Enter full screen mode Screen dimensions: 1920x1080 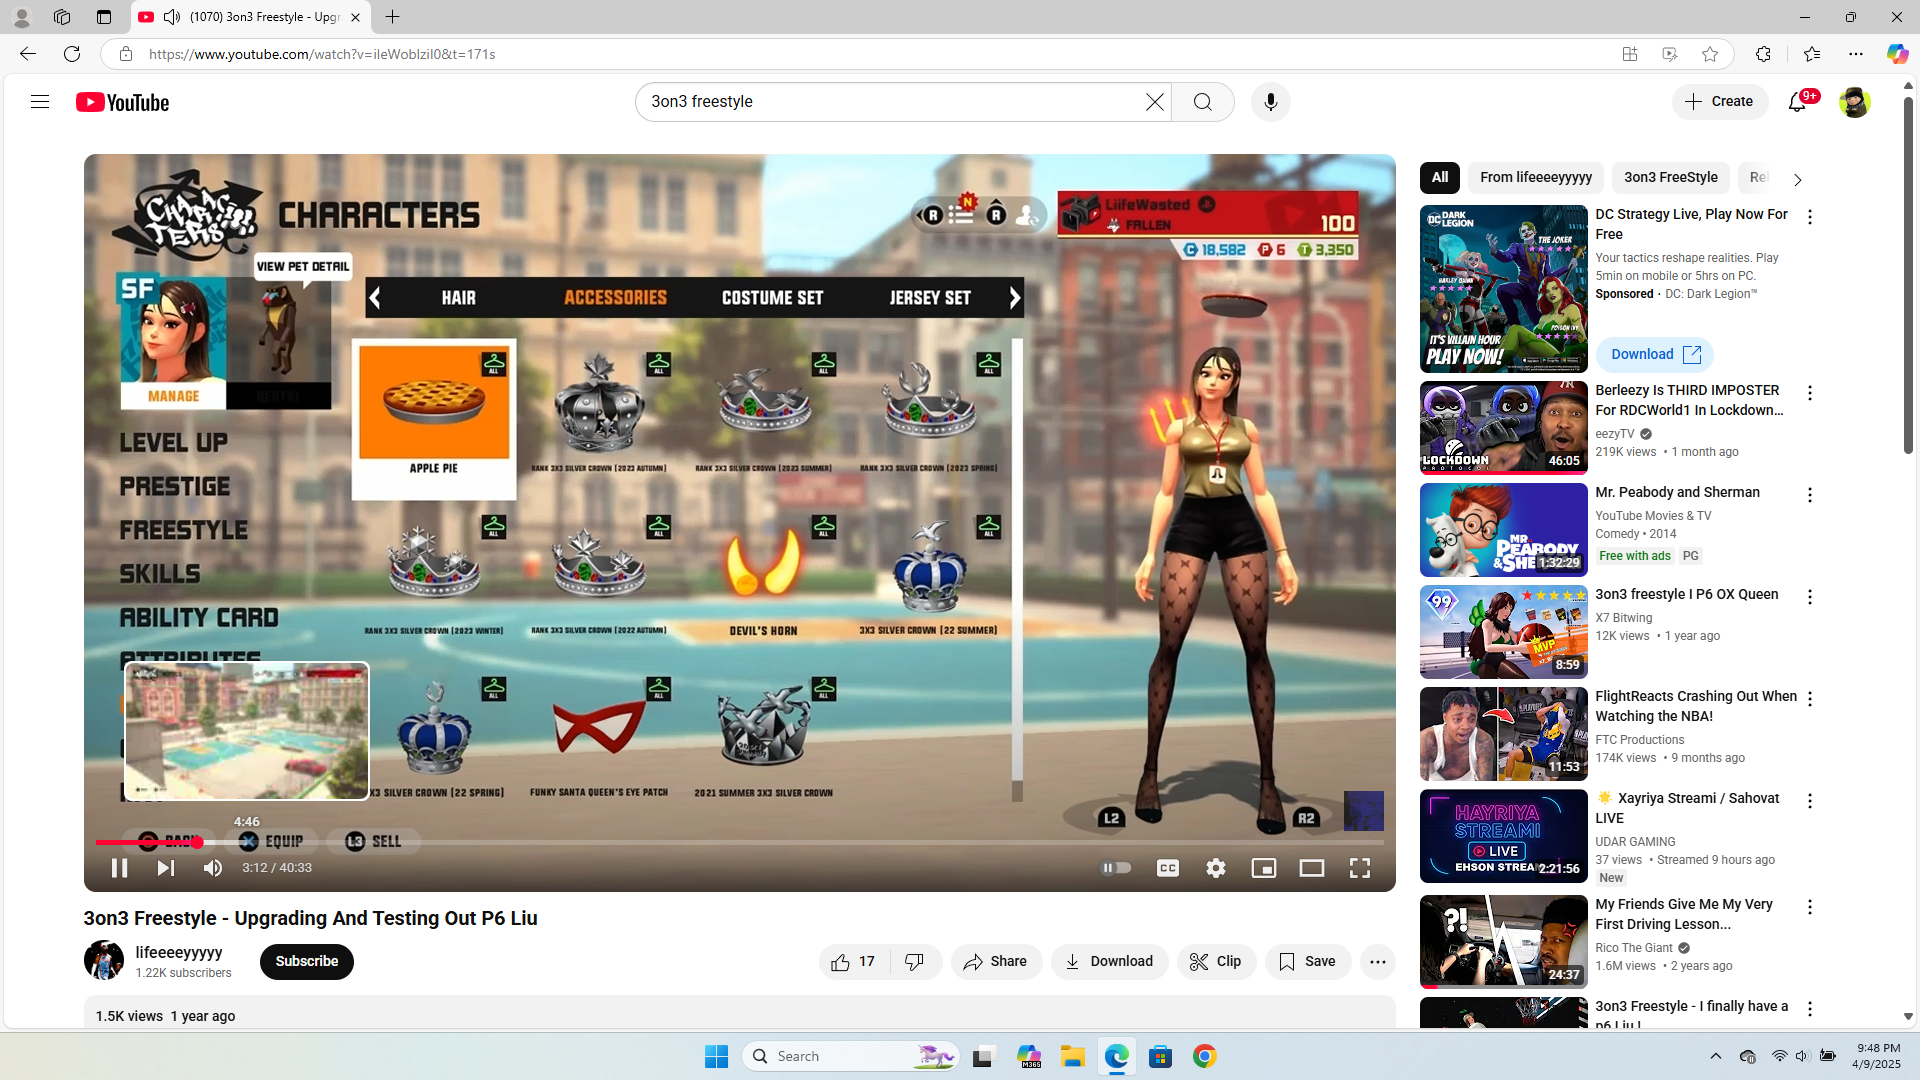tap(1360, 868)
